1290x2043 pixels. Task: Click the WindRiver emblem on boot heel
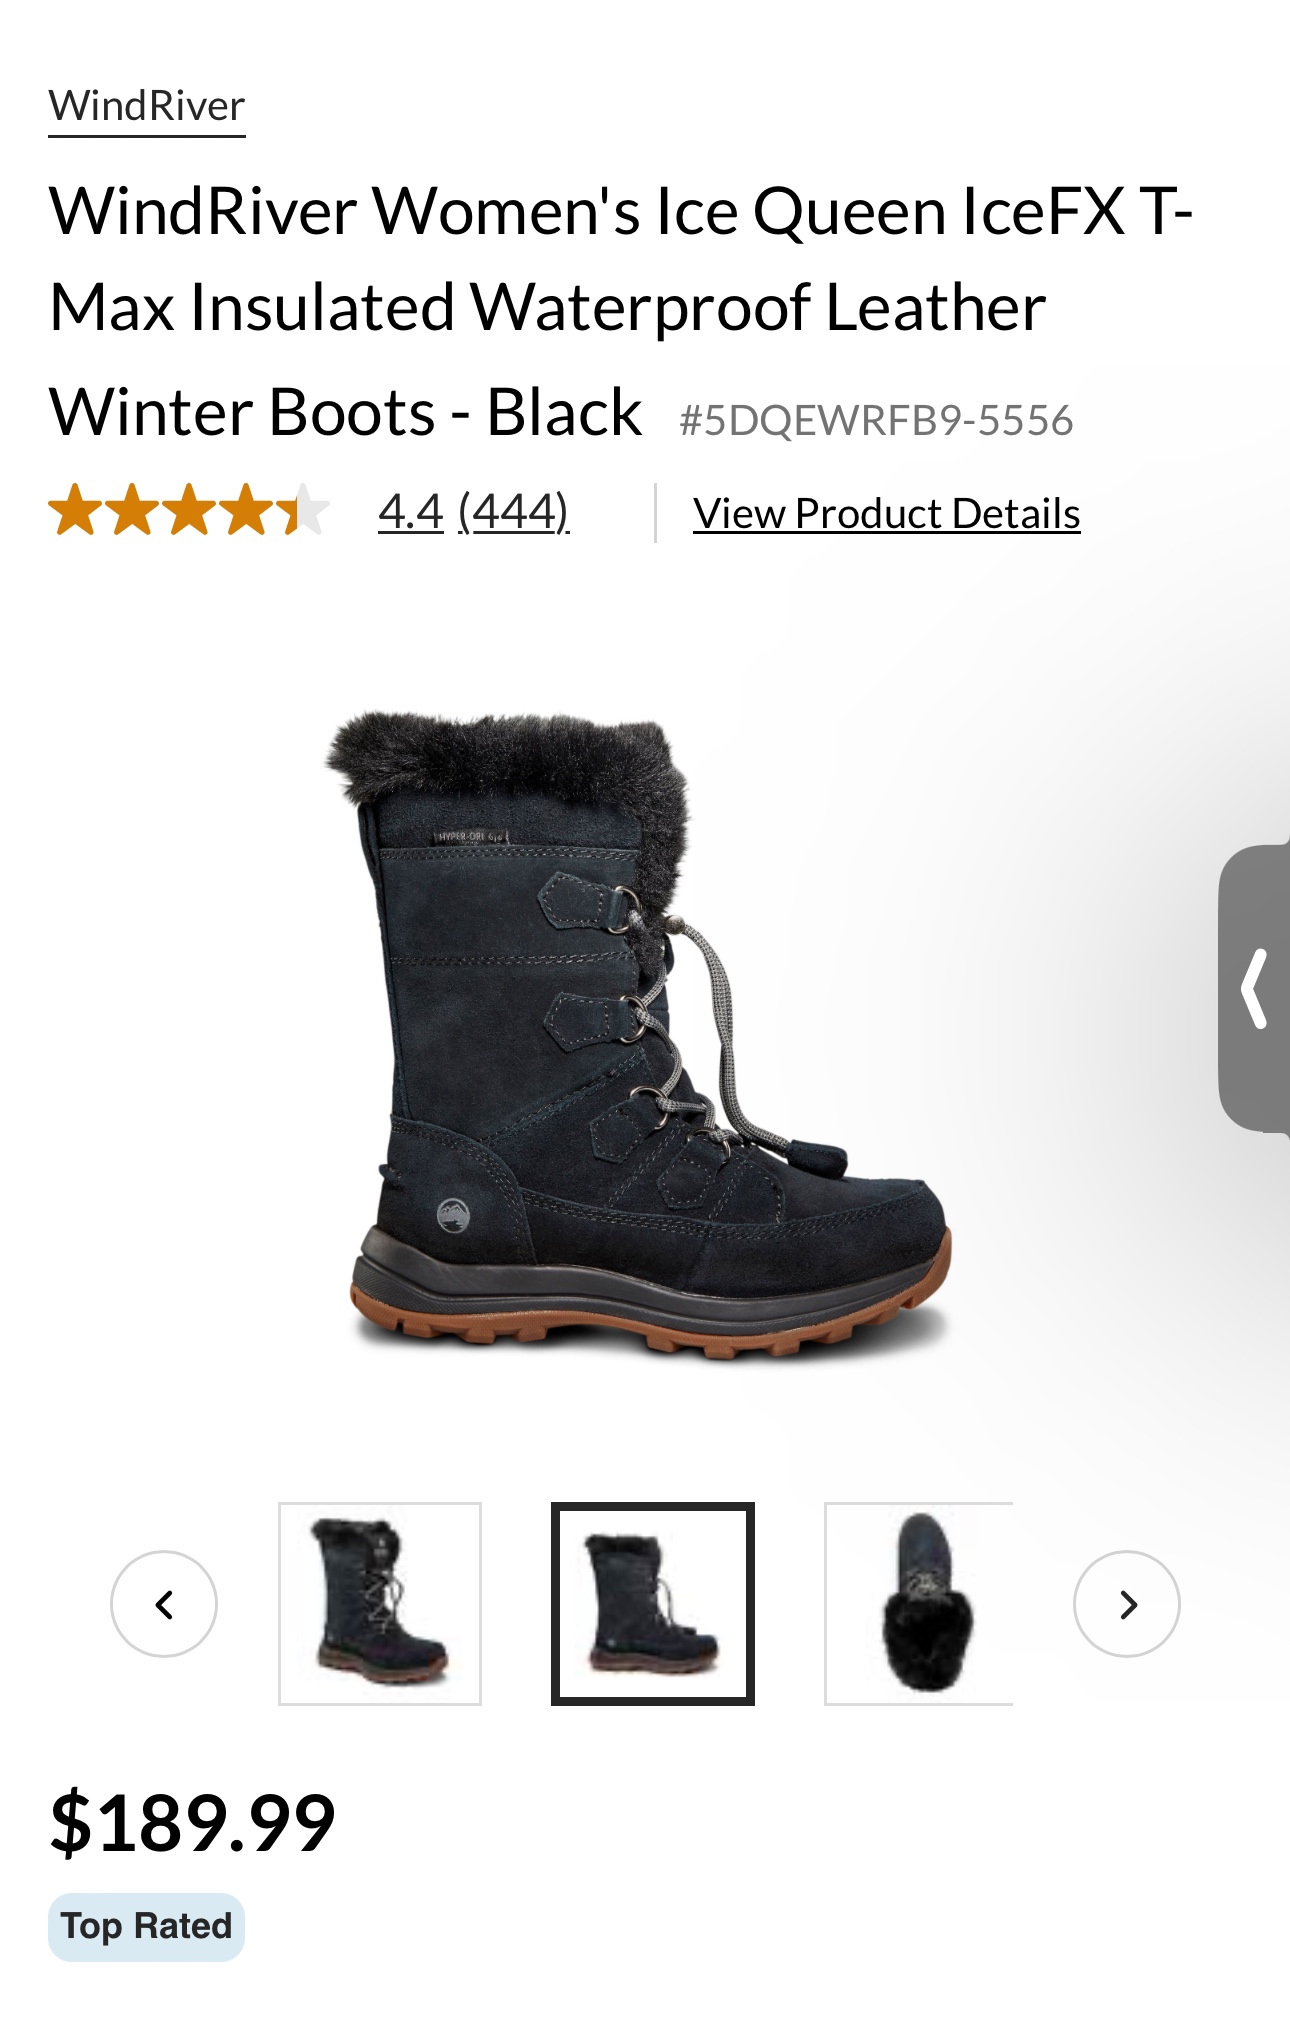(x=452, y=1215)
